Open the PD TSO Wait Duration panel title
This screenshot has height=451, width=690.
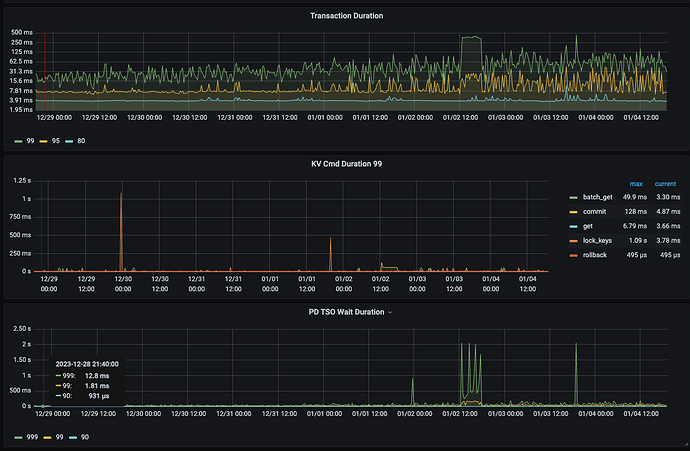346,312
